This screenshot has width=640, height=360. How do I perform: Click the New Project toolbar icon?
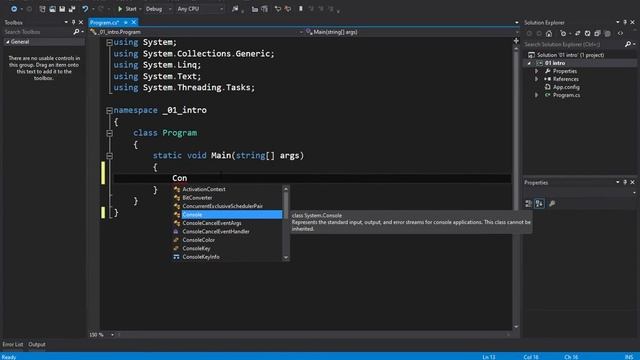[x=42, y=9]
